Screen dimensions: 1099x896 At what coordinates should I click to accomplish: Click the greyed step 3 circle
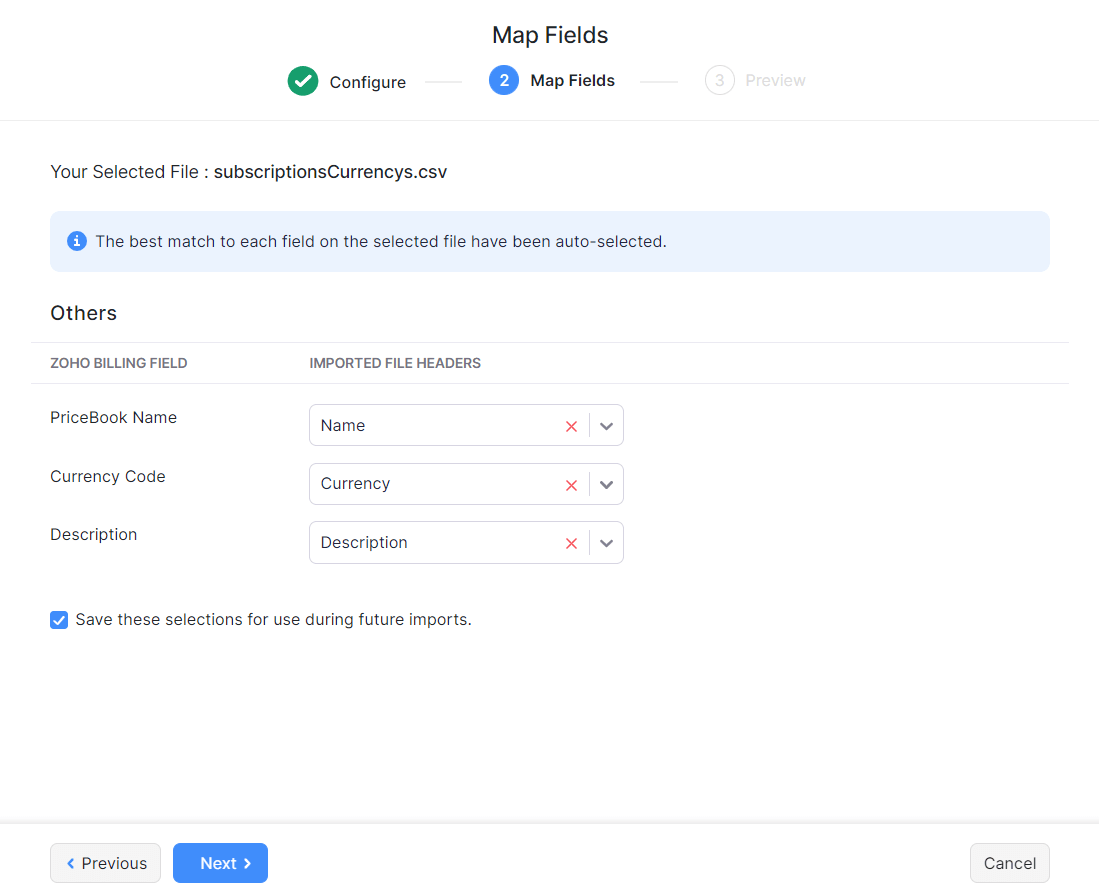(x=719, y=80)
